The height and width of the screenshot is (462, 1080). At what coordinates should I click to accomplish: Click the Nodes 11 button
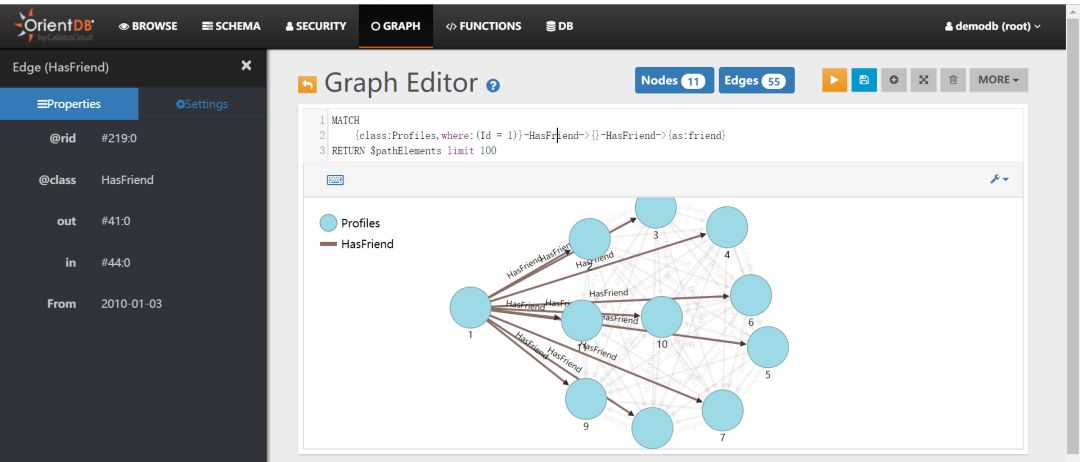coord(673,81)
